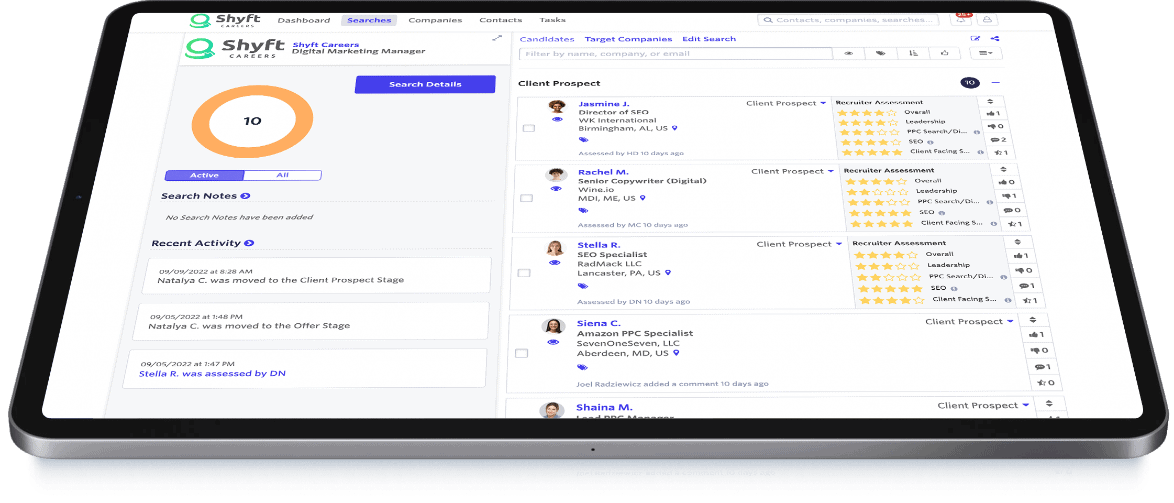Toggle the eye icon under Stella R. photo
The image size is (1174, 503).
[555, 263]
